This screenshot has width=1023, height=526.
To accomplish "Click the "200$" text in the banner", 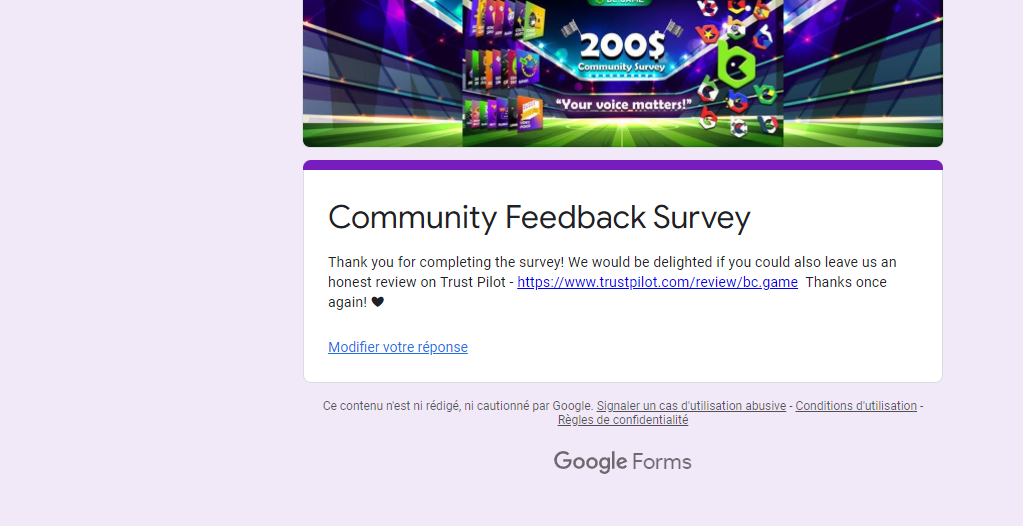I will click(x=621, y=46).
